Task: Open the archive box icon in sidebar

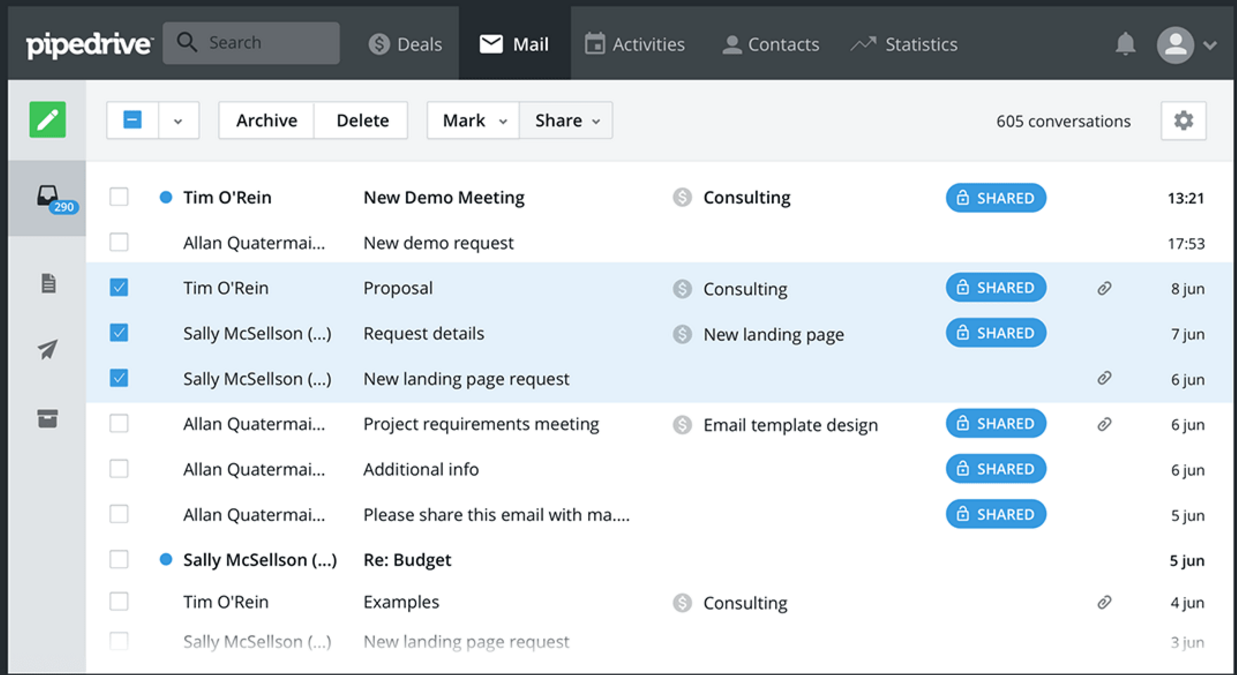Action: click(x=48, y=419)
